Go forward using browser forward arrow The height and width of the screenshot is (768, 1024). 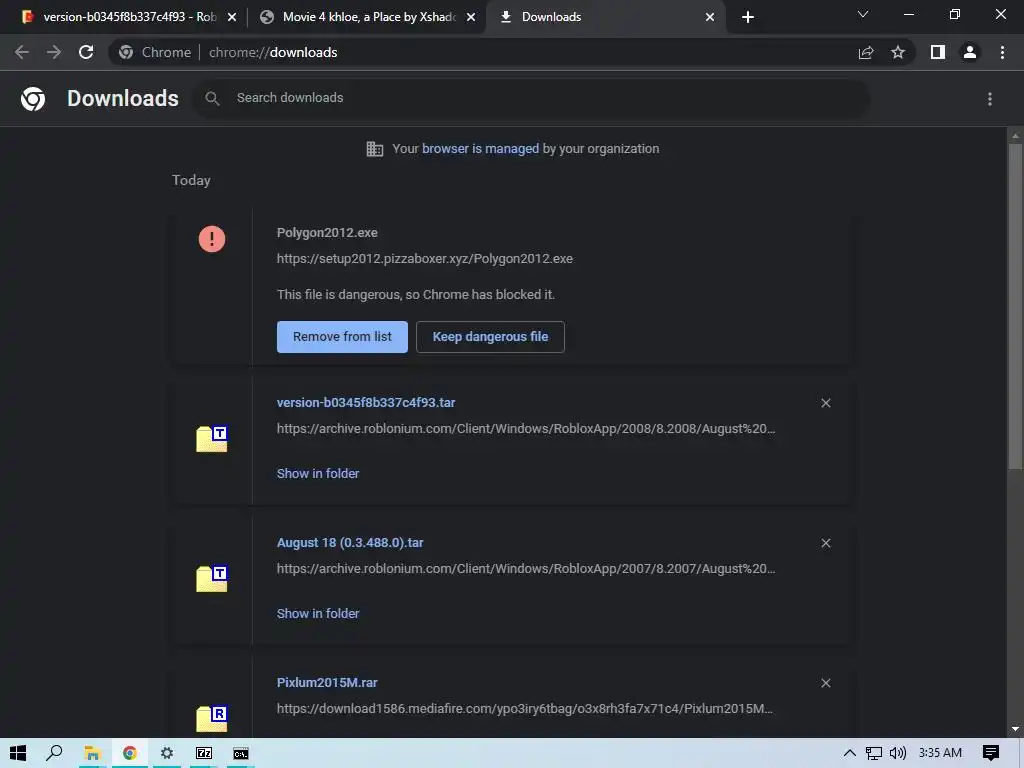tap(54, 52)
